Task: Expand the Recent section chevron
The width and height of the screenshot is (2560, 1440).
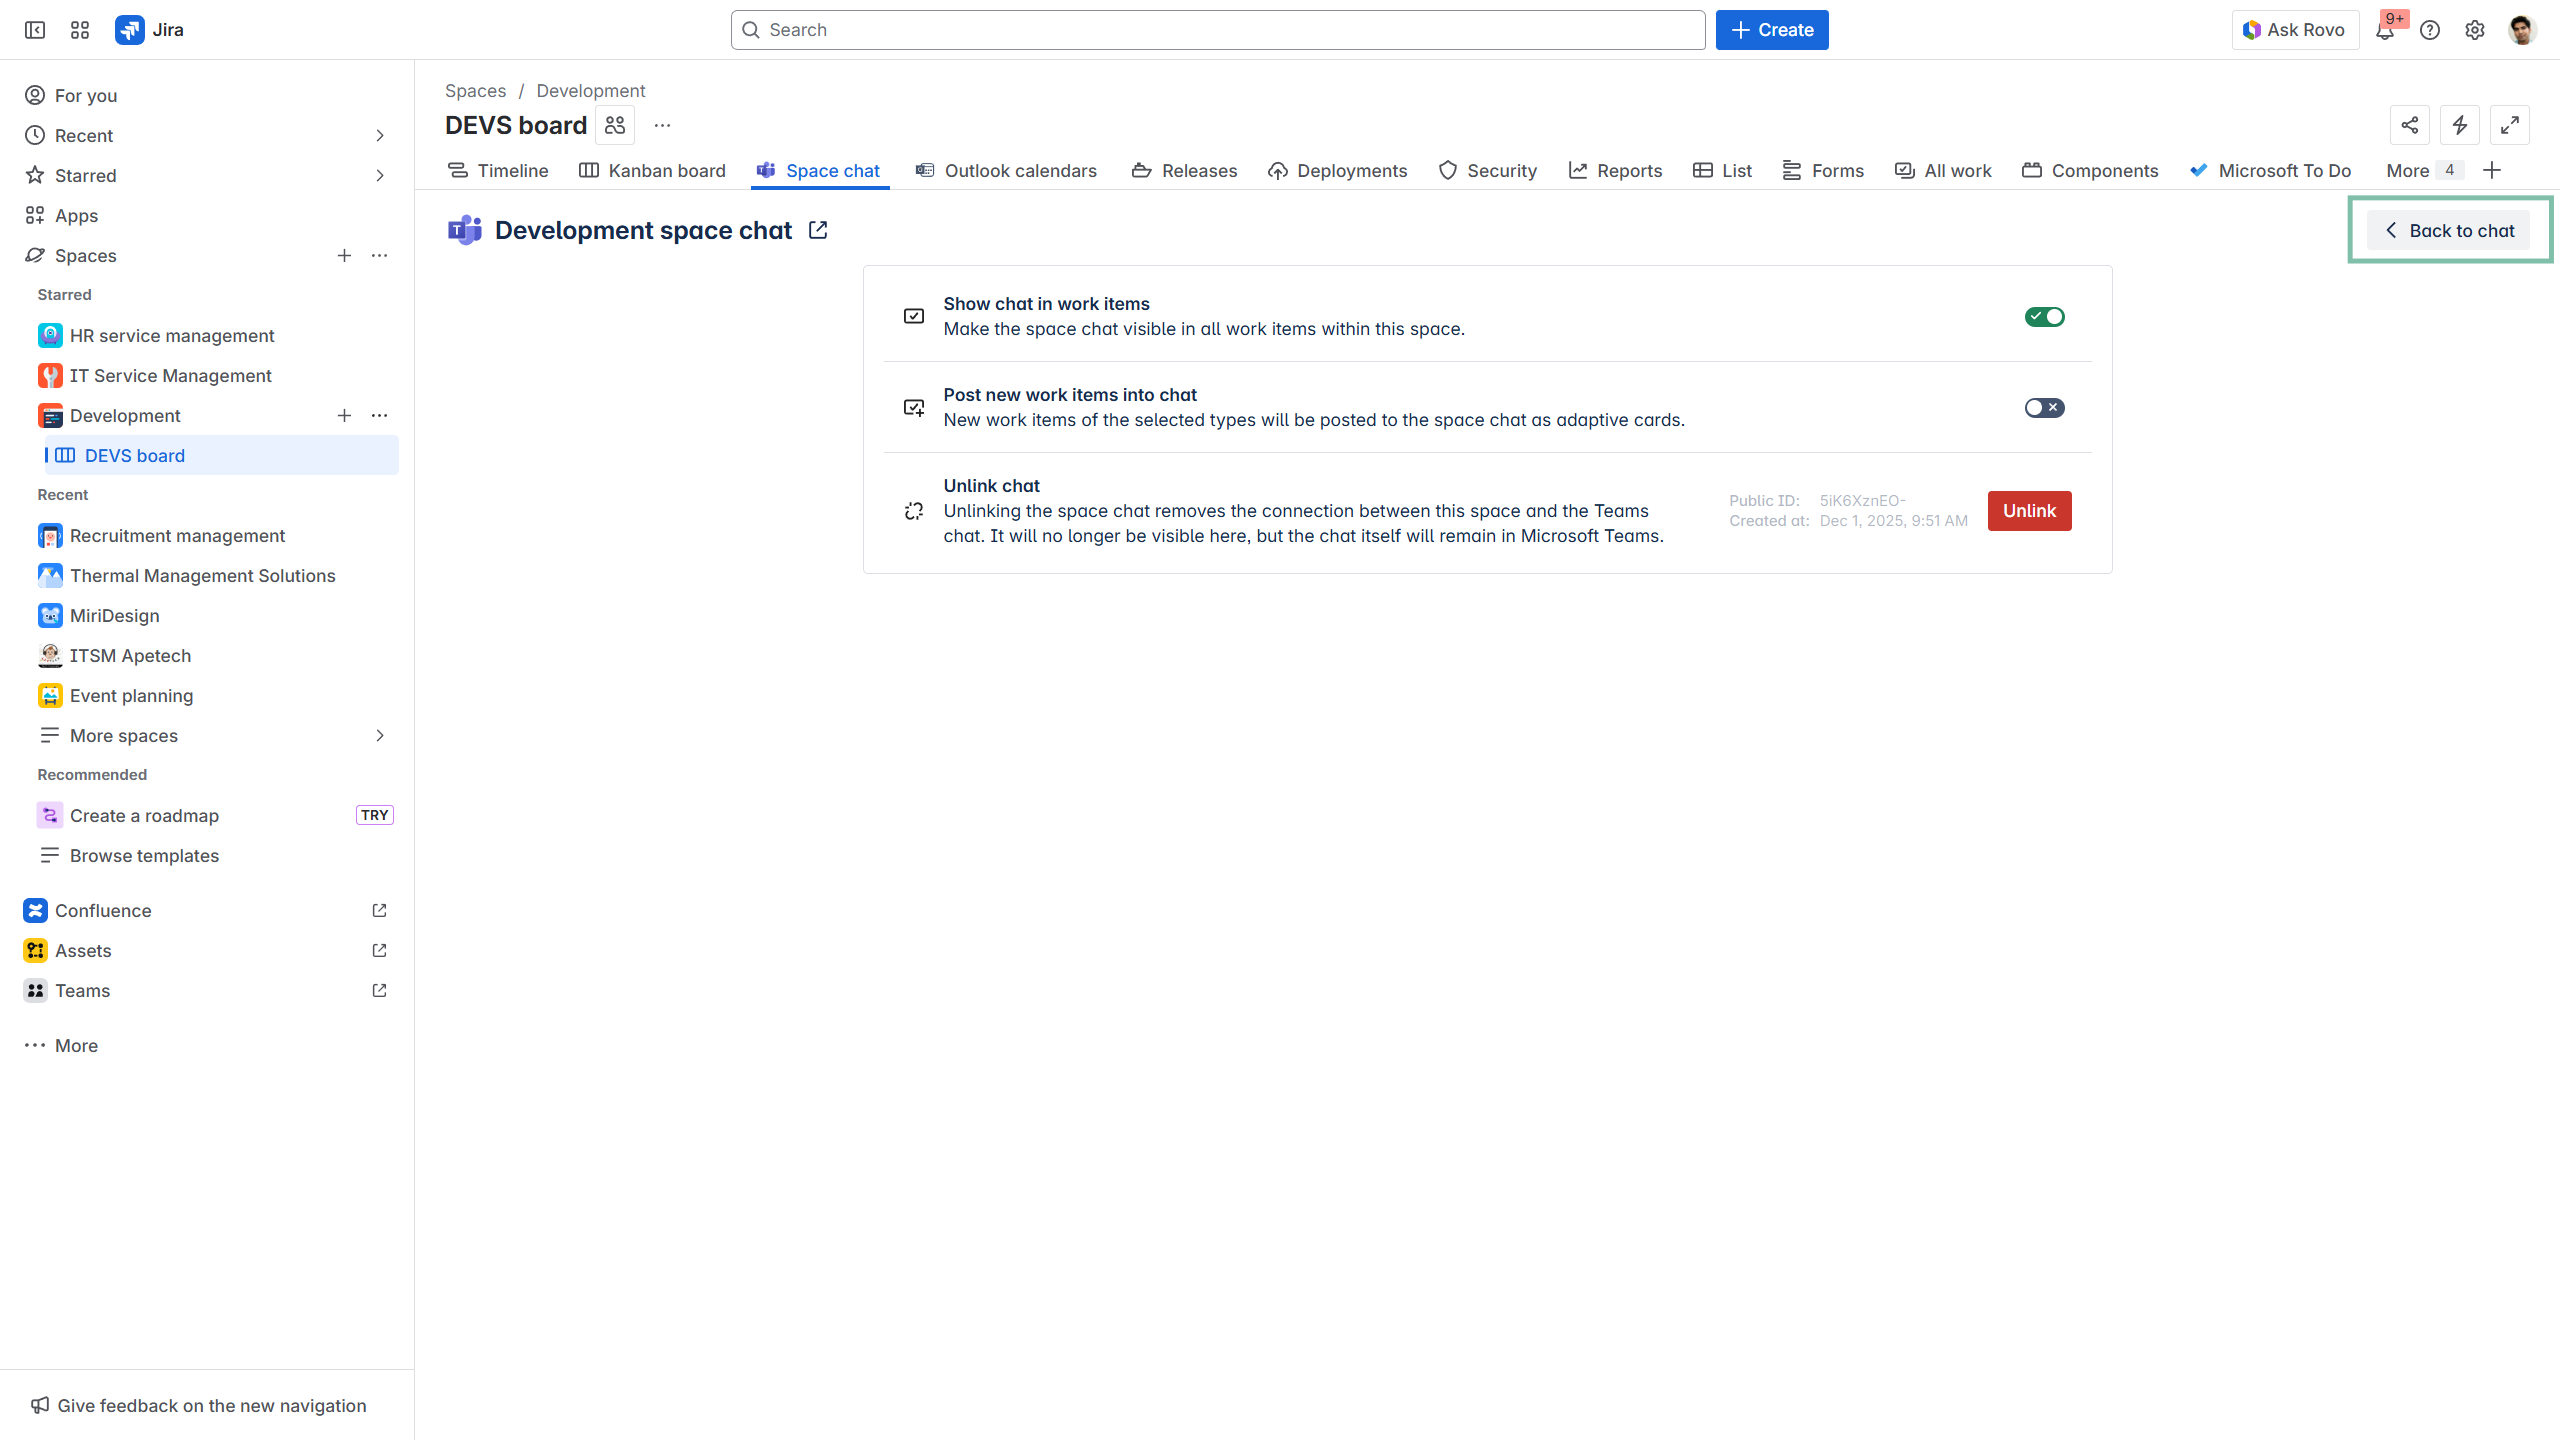Action: [380, 135]
